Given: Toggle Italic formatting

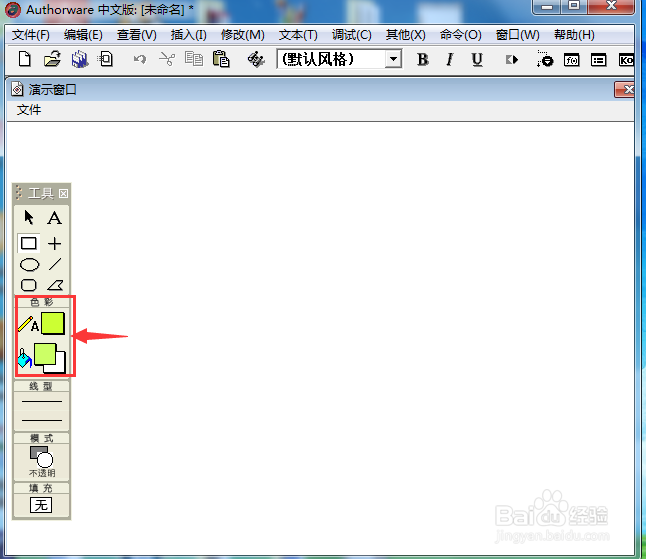Looking at the screenshot, I should coord(450,60).
